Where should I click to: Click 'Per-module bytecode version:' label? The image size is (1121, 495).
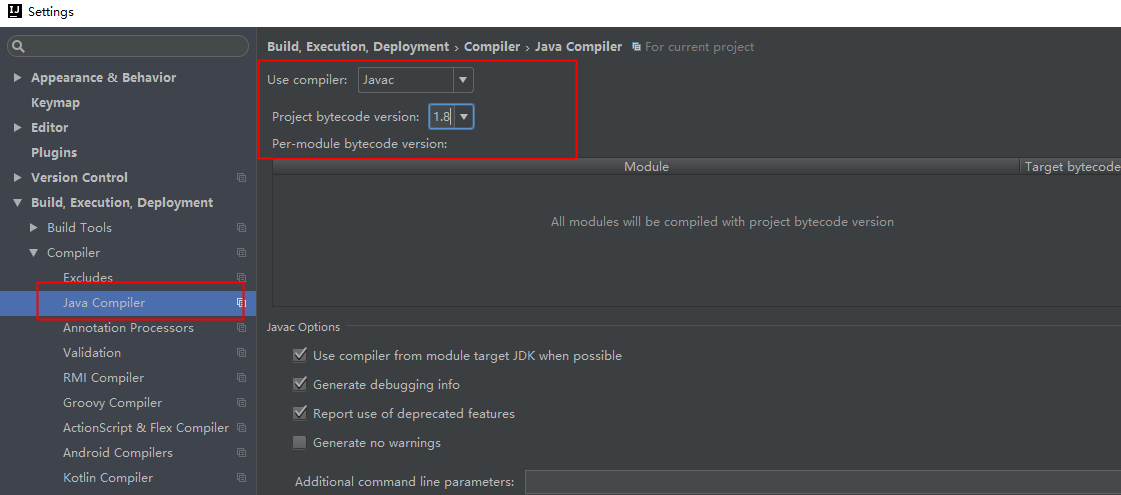360,144
